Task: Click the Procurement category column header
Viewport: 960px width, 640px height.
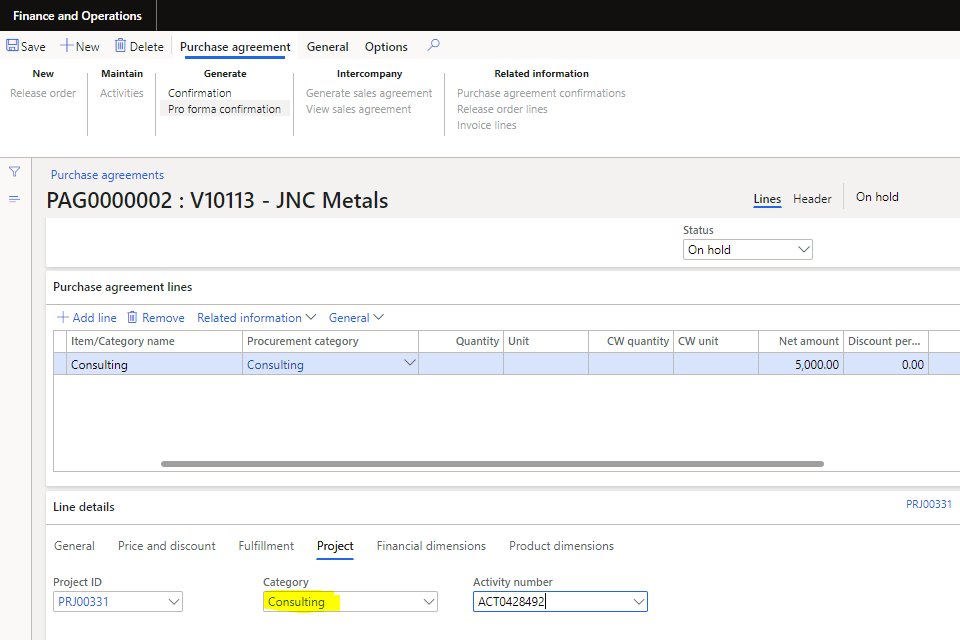Action: point(331,341)
